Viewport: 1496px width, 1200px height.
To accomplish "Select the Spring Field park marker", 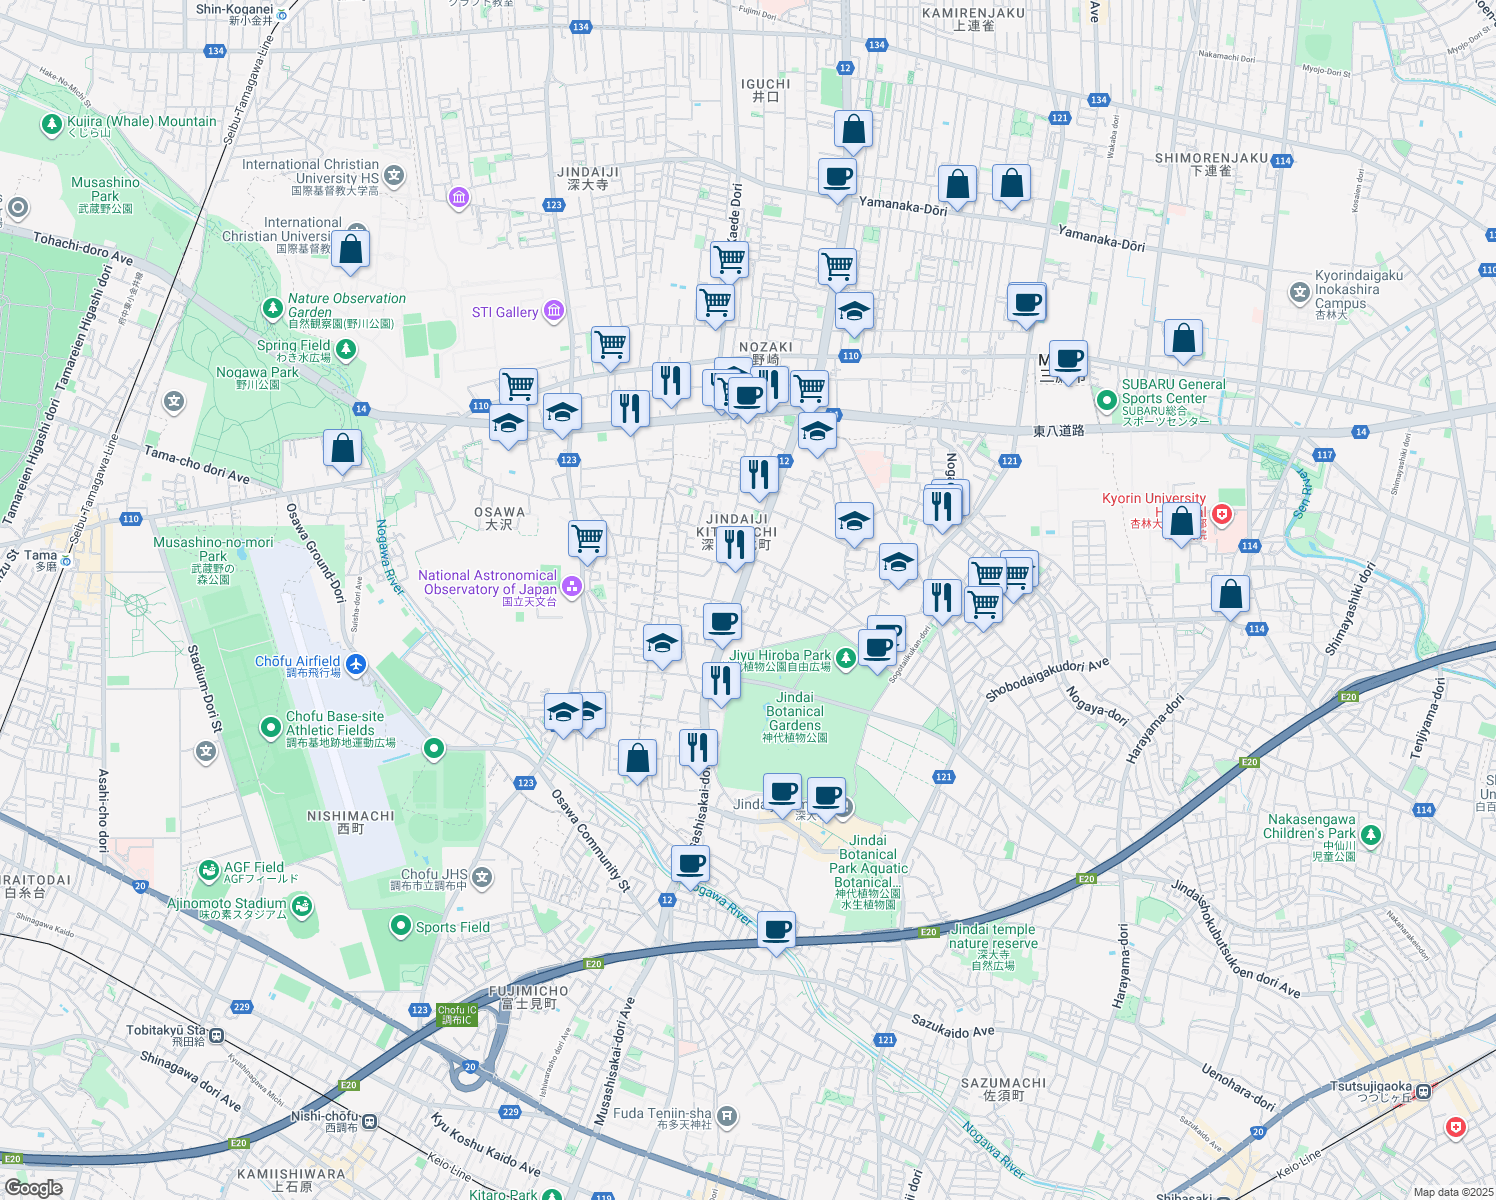I will pos(345,349).
